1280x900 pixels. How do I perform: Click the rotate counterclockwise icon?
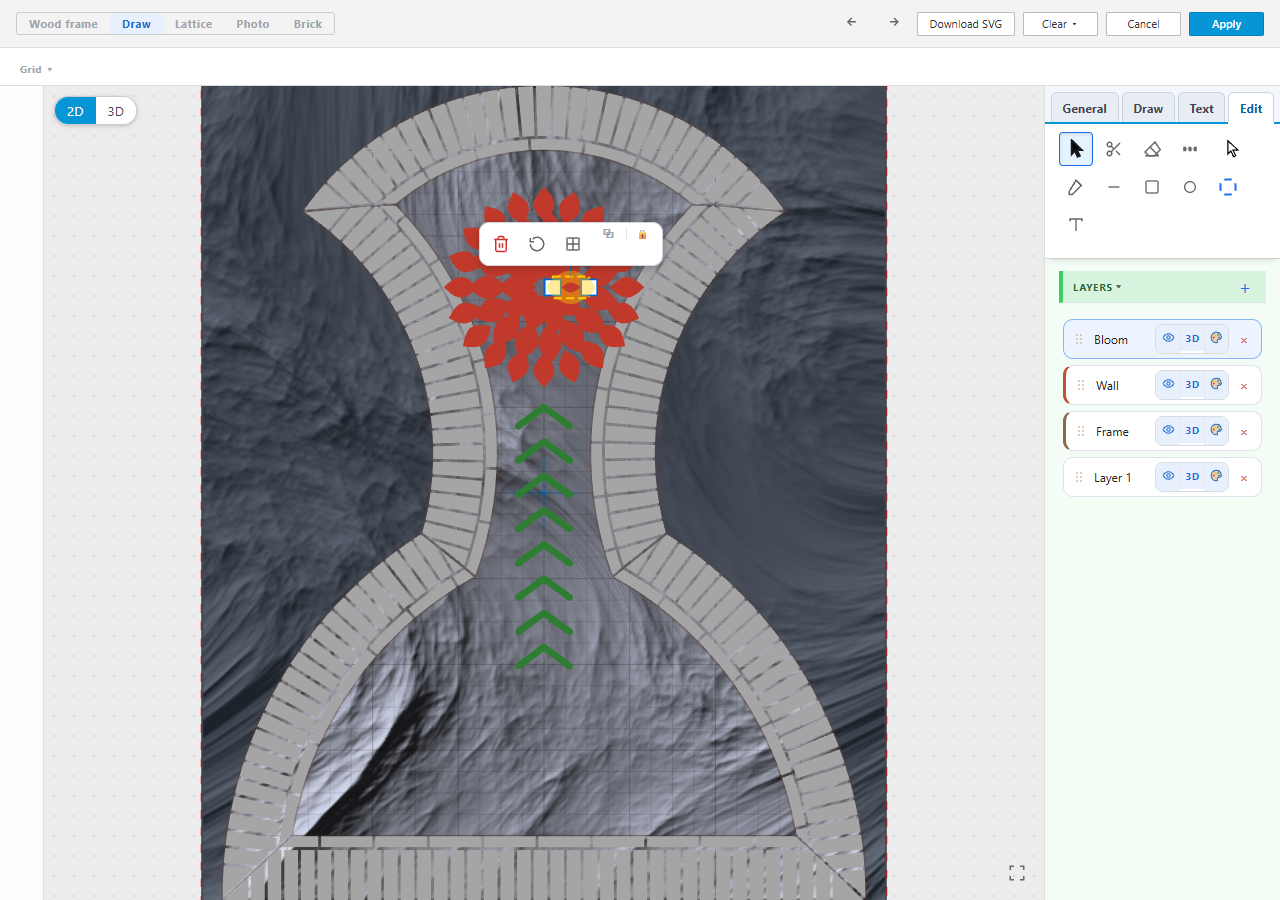[537, 244]
